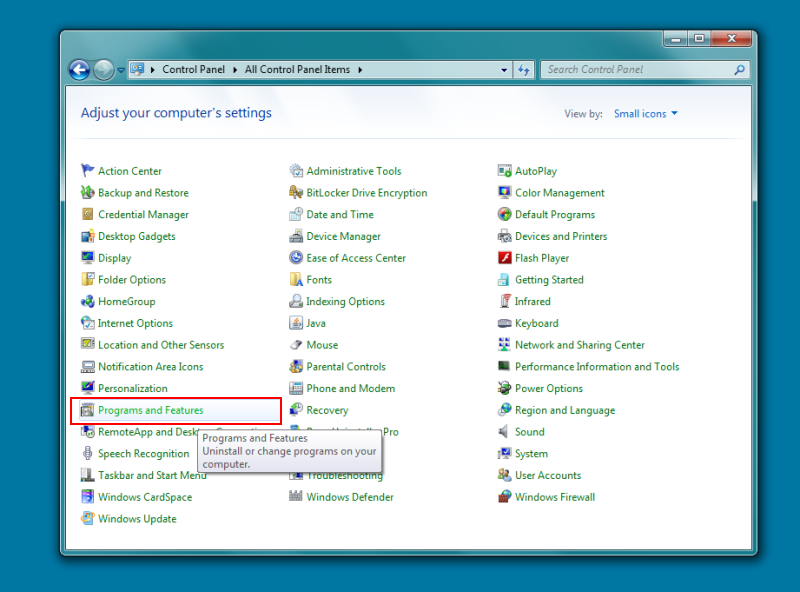Click the Mouse icon
800x592 pixels.
(296, 344)
